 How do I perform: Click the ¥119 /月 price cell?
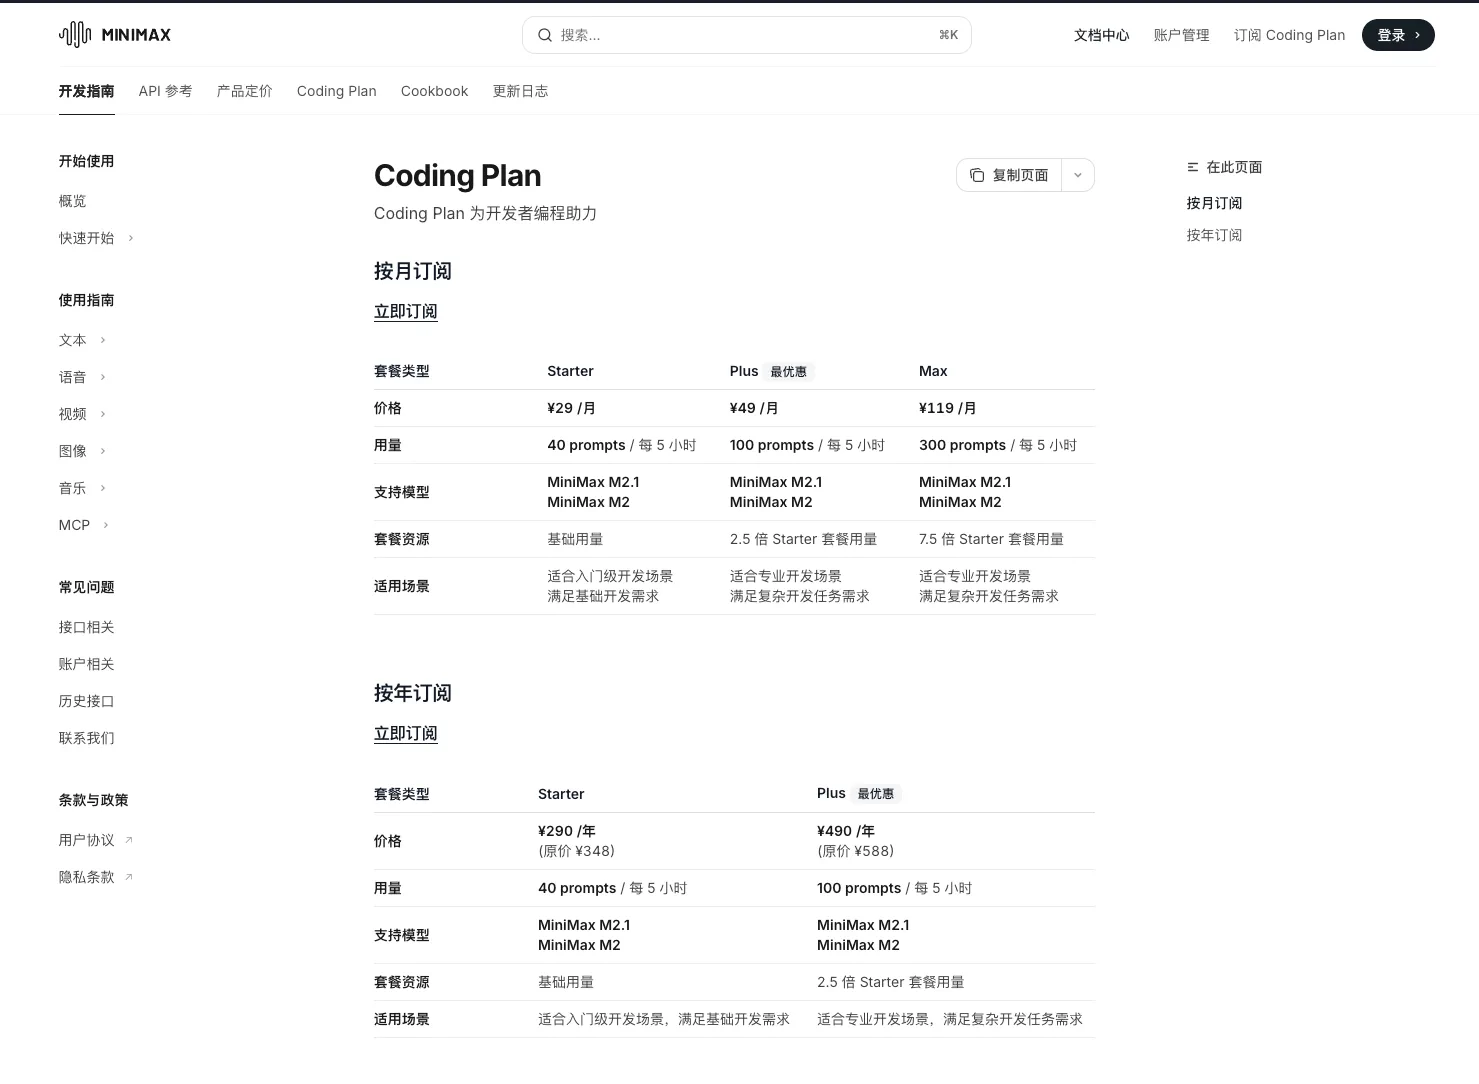[948, 408]
